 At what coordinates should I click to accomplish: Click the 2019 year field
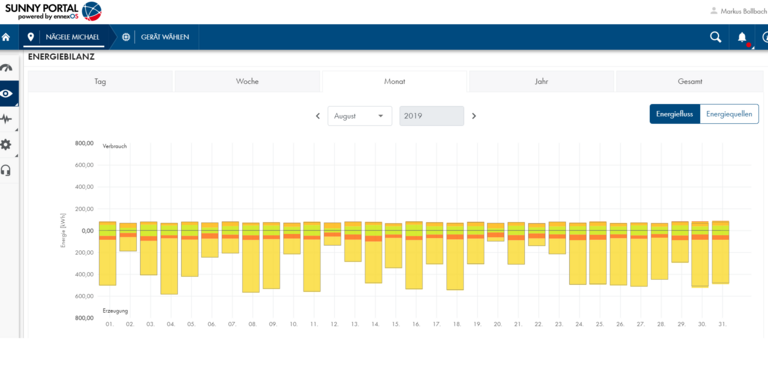coord(432,116)
